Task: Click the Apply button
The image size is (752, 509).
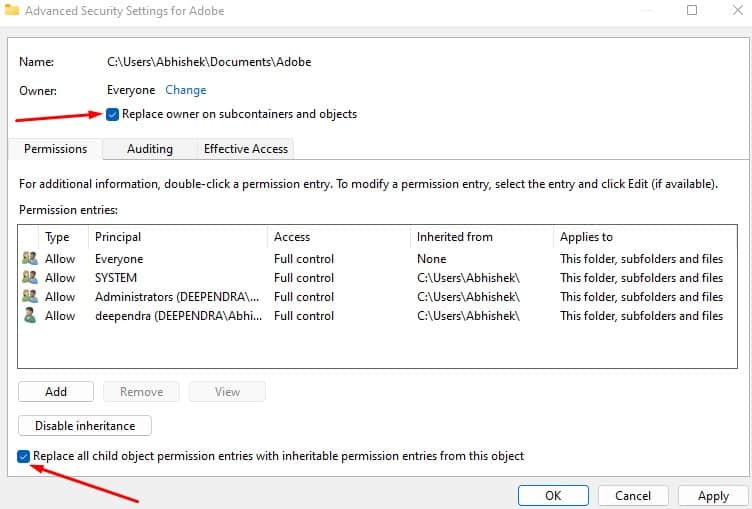Action: tap(714, 496)
